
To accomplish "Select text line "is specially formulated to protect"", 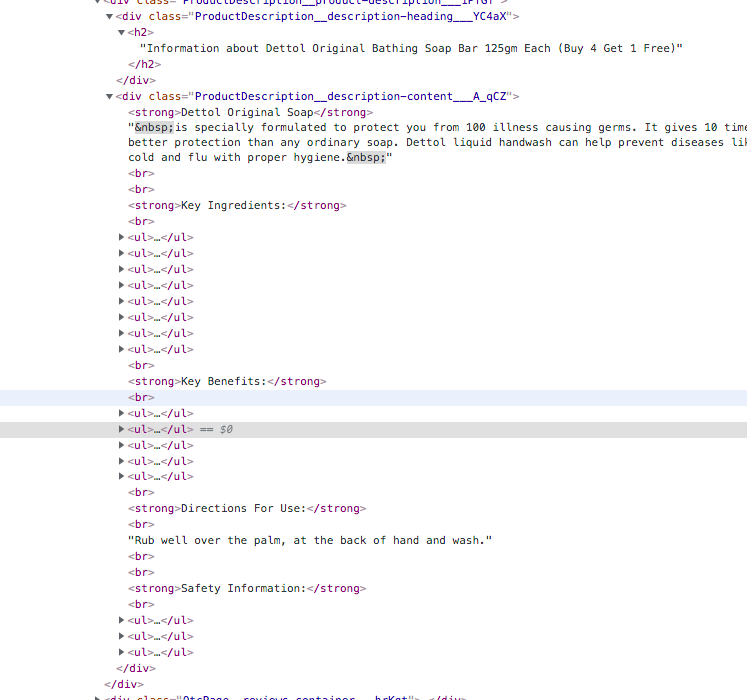I will click(x=437, y=128).
